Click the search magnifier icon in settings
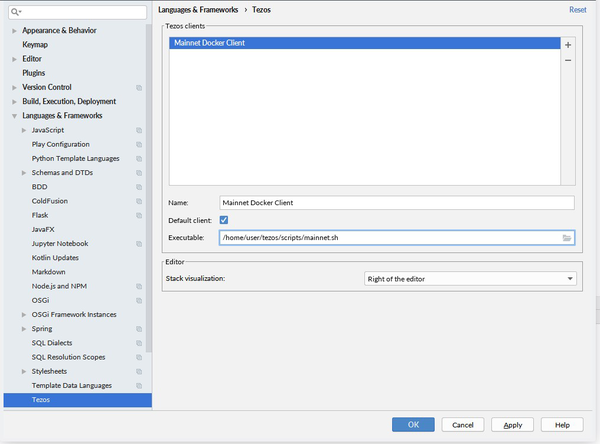 click(16, 12)
